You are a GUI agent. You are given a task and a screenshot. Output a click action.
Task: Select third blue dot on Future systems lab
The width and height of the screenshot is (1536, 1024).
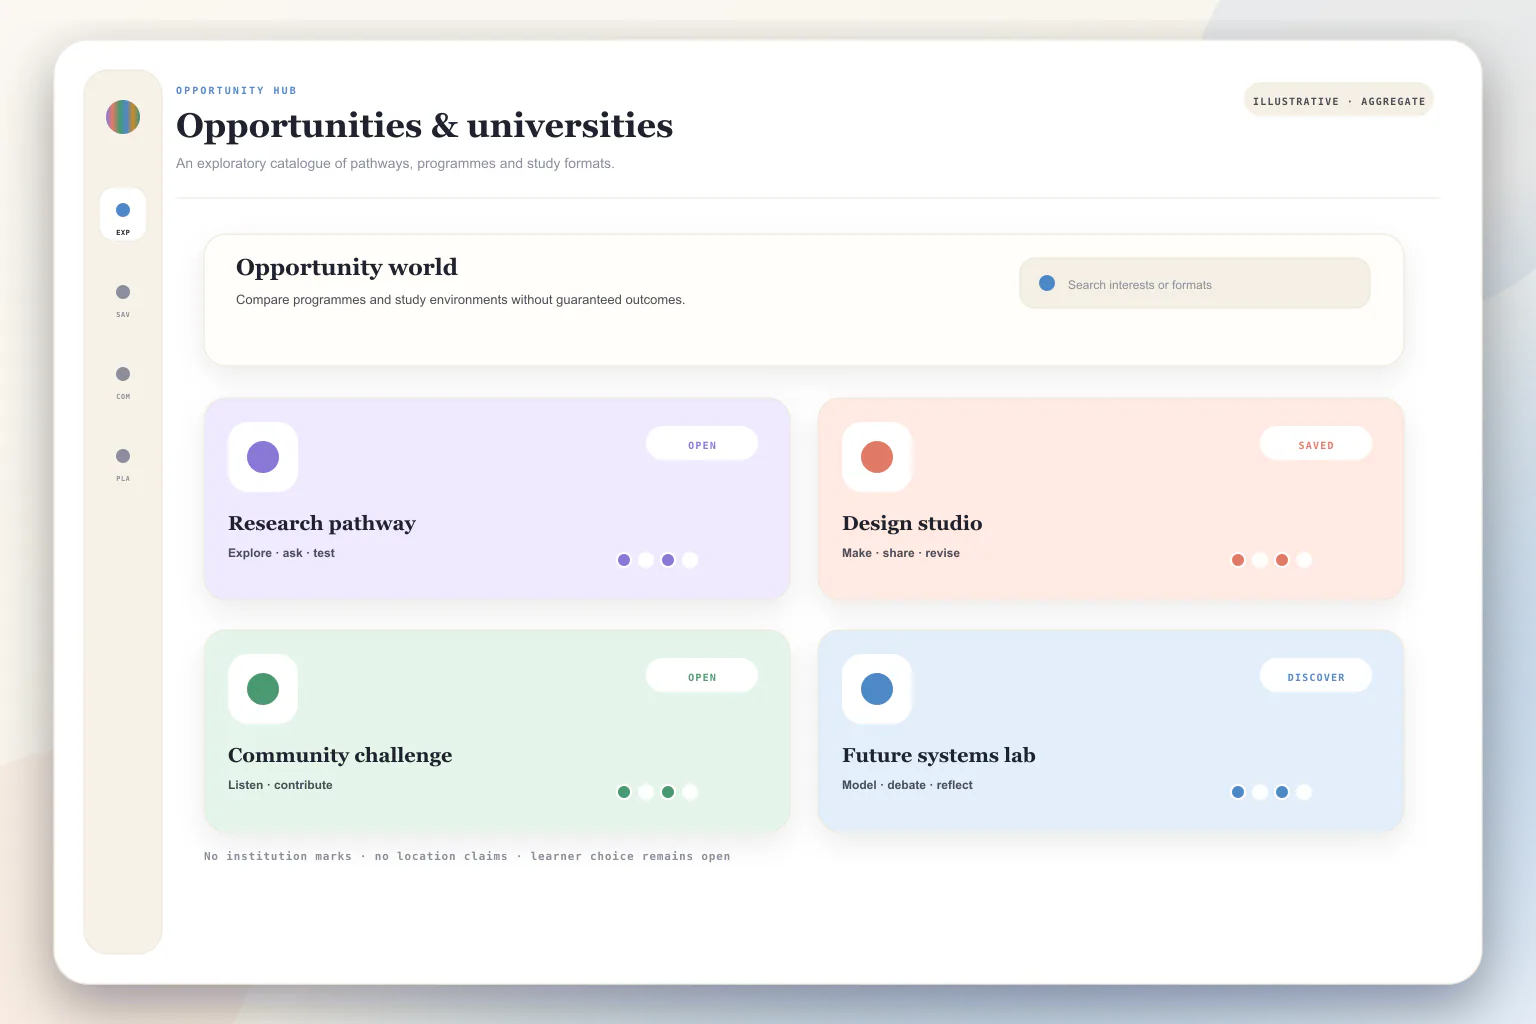click(x=1282, y=792)
